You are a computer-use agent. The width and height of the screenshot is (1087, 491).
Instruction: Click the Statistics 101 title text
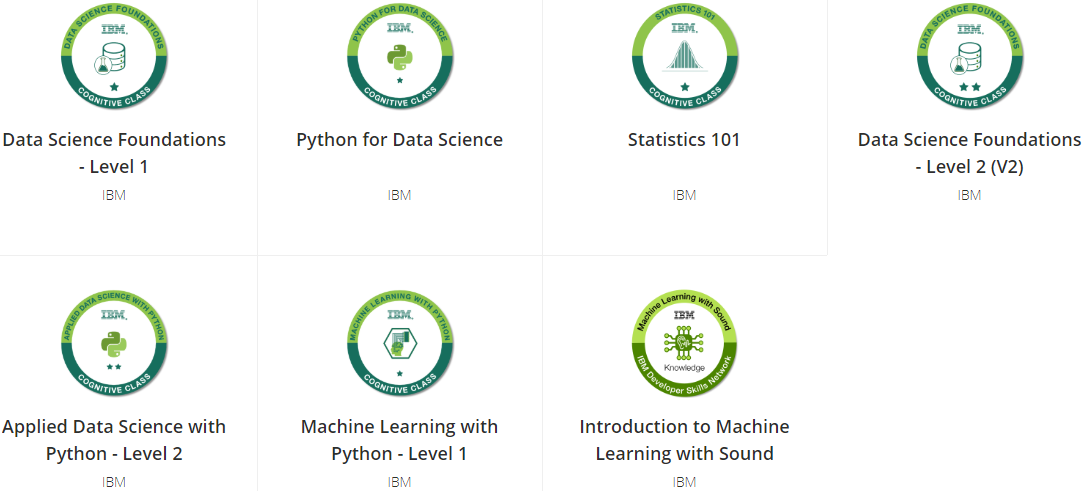(x=684, y=139)
